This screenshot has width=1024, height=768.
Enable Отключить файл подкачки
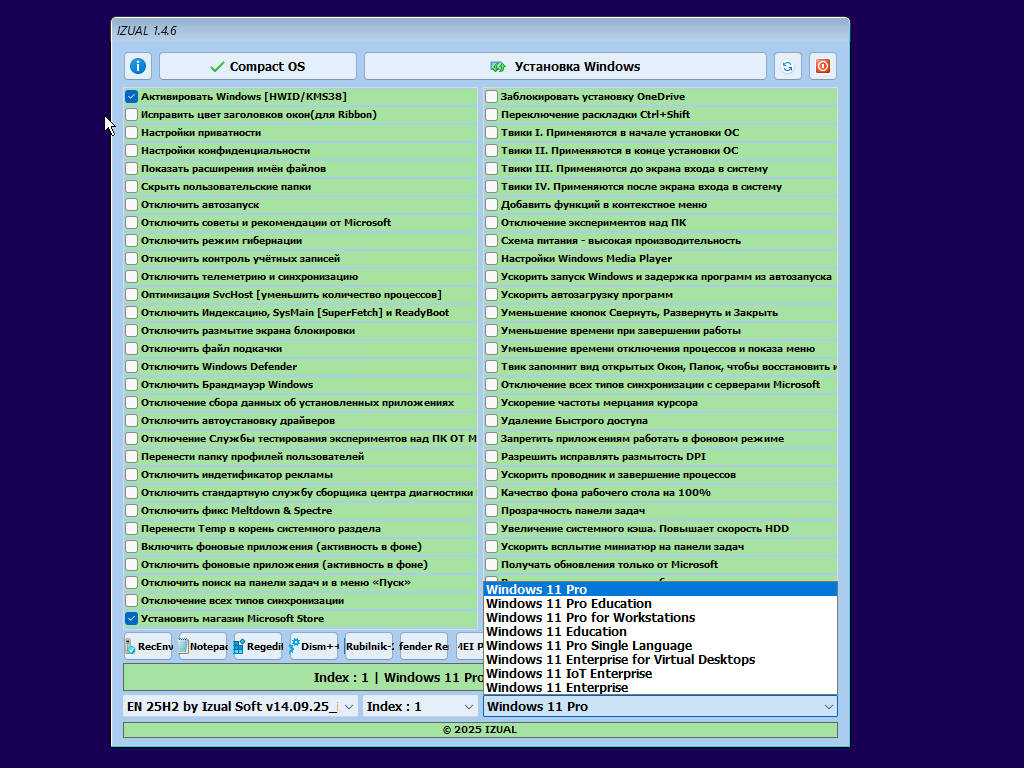click(x=131, y=349)
